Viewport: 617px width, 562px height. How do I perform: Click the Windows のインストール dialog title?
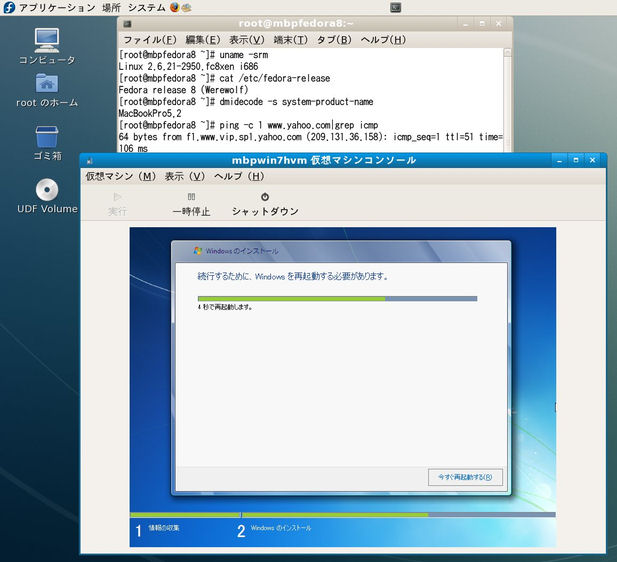242,251
